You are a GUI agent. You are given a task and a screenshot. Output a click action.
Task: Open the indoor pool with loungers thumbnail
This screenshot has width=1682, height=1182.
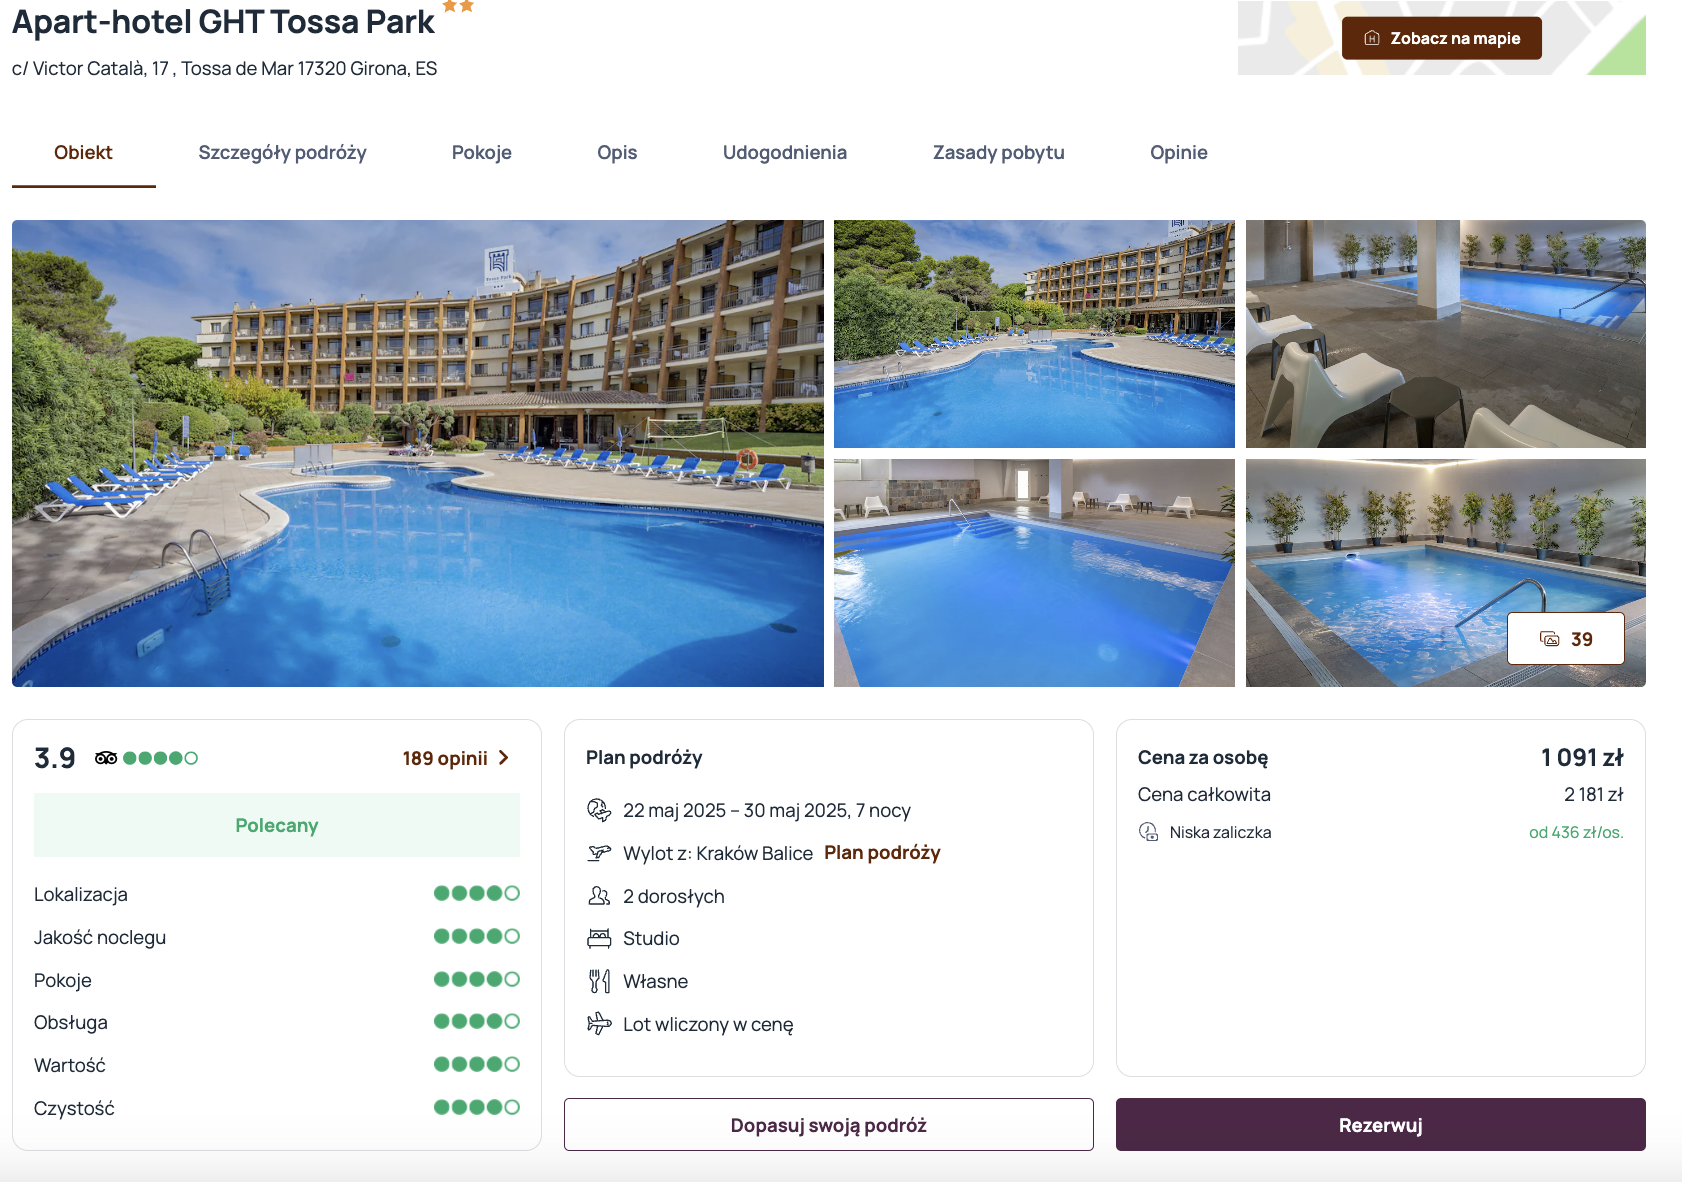(1446, 334)
